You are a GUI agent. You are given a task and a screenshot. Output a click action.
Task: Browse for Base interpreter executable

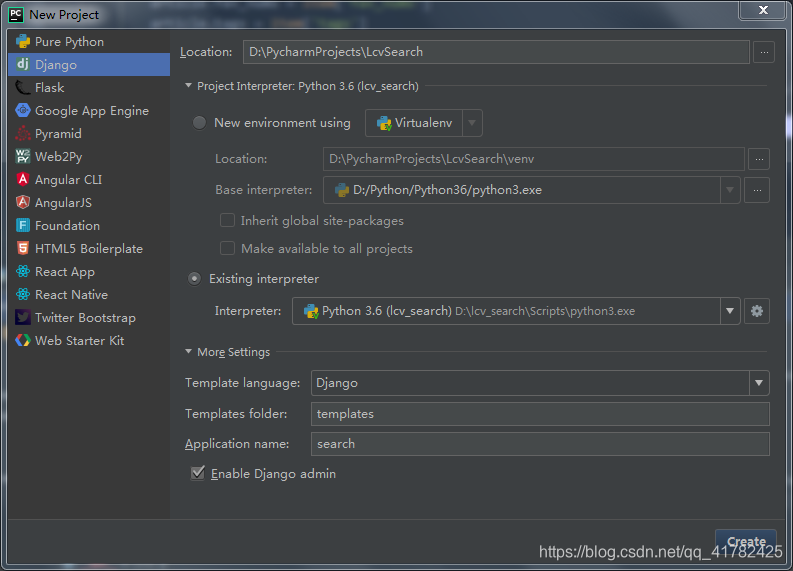click(757, 190)
